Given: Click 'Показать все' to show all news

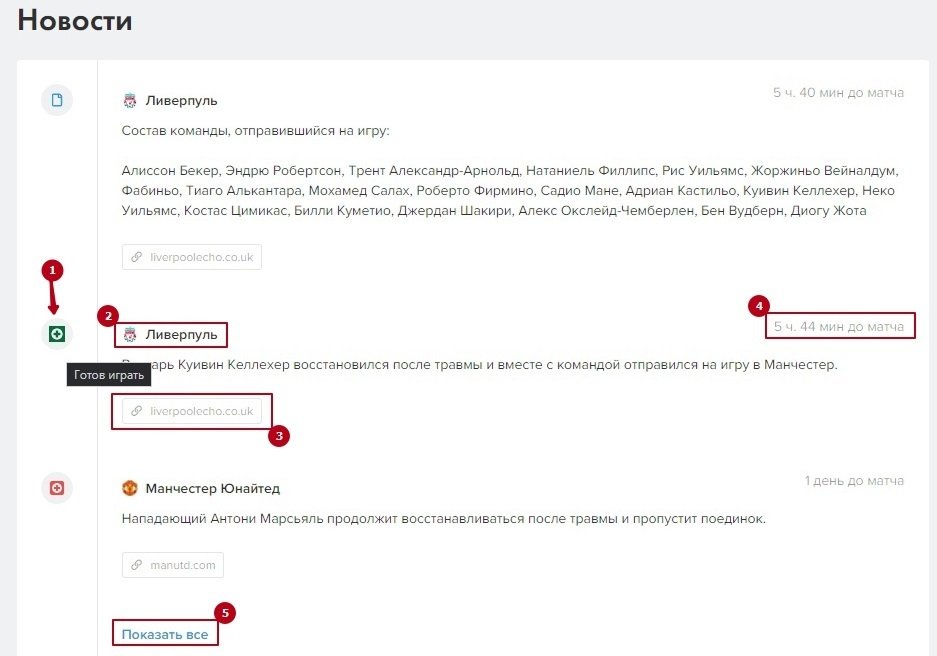Looking at the screenshot, I should [165, 634].
